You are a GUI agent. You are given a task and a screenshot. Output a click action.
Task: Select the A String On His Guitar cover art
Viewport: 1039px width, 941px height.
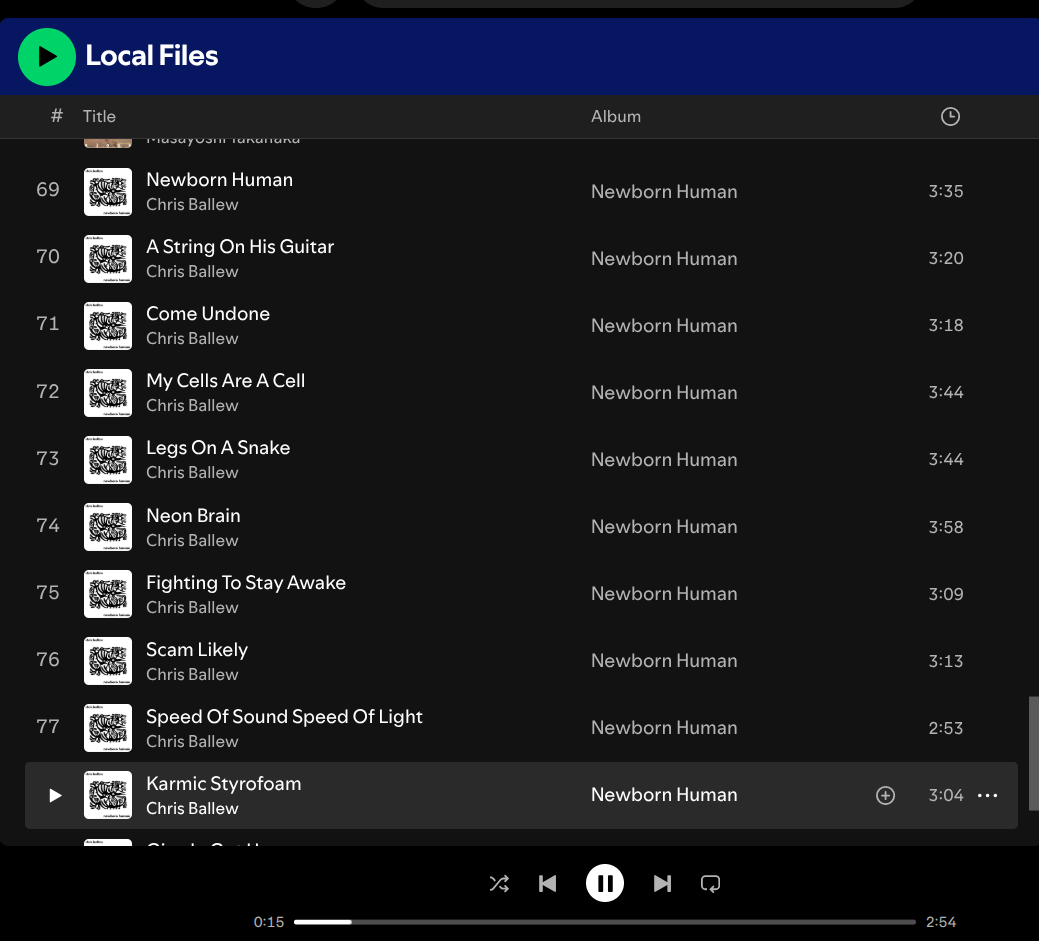click(108, 258)
